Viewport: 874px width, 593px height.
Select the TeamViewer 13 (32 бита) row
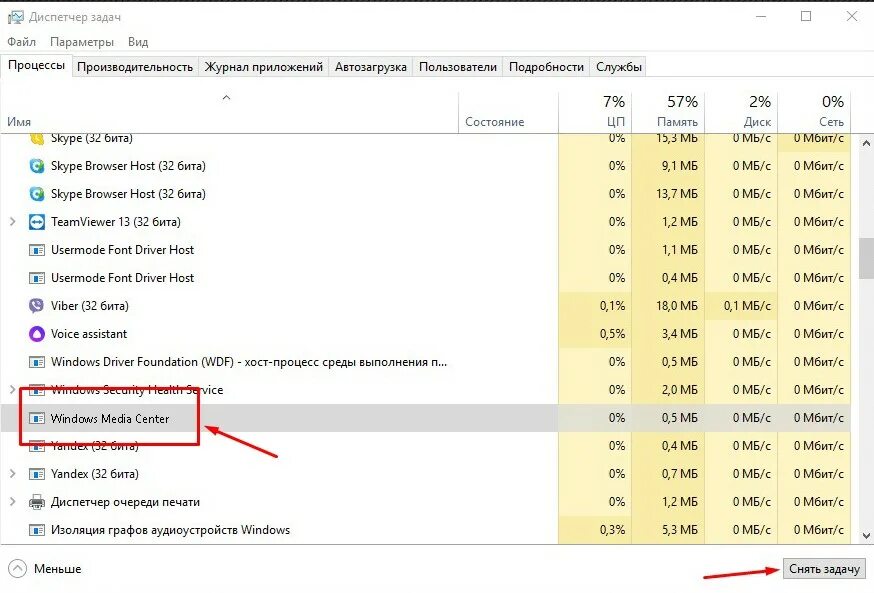click(425, 222)
